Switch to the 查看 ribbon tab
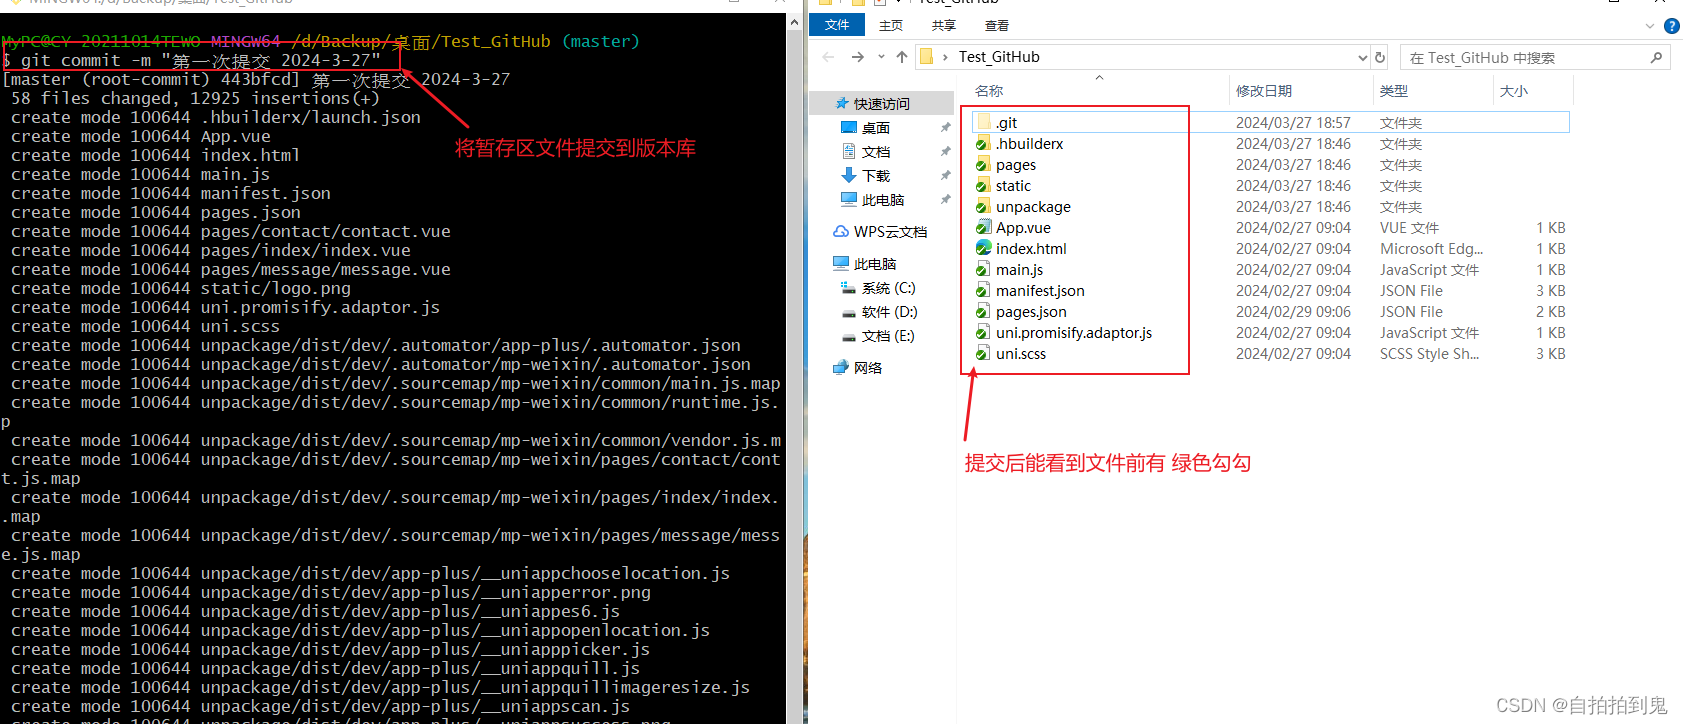This screenshot has height=724, width=1683. click(997, 26)
